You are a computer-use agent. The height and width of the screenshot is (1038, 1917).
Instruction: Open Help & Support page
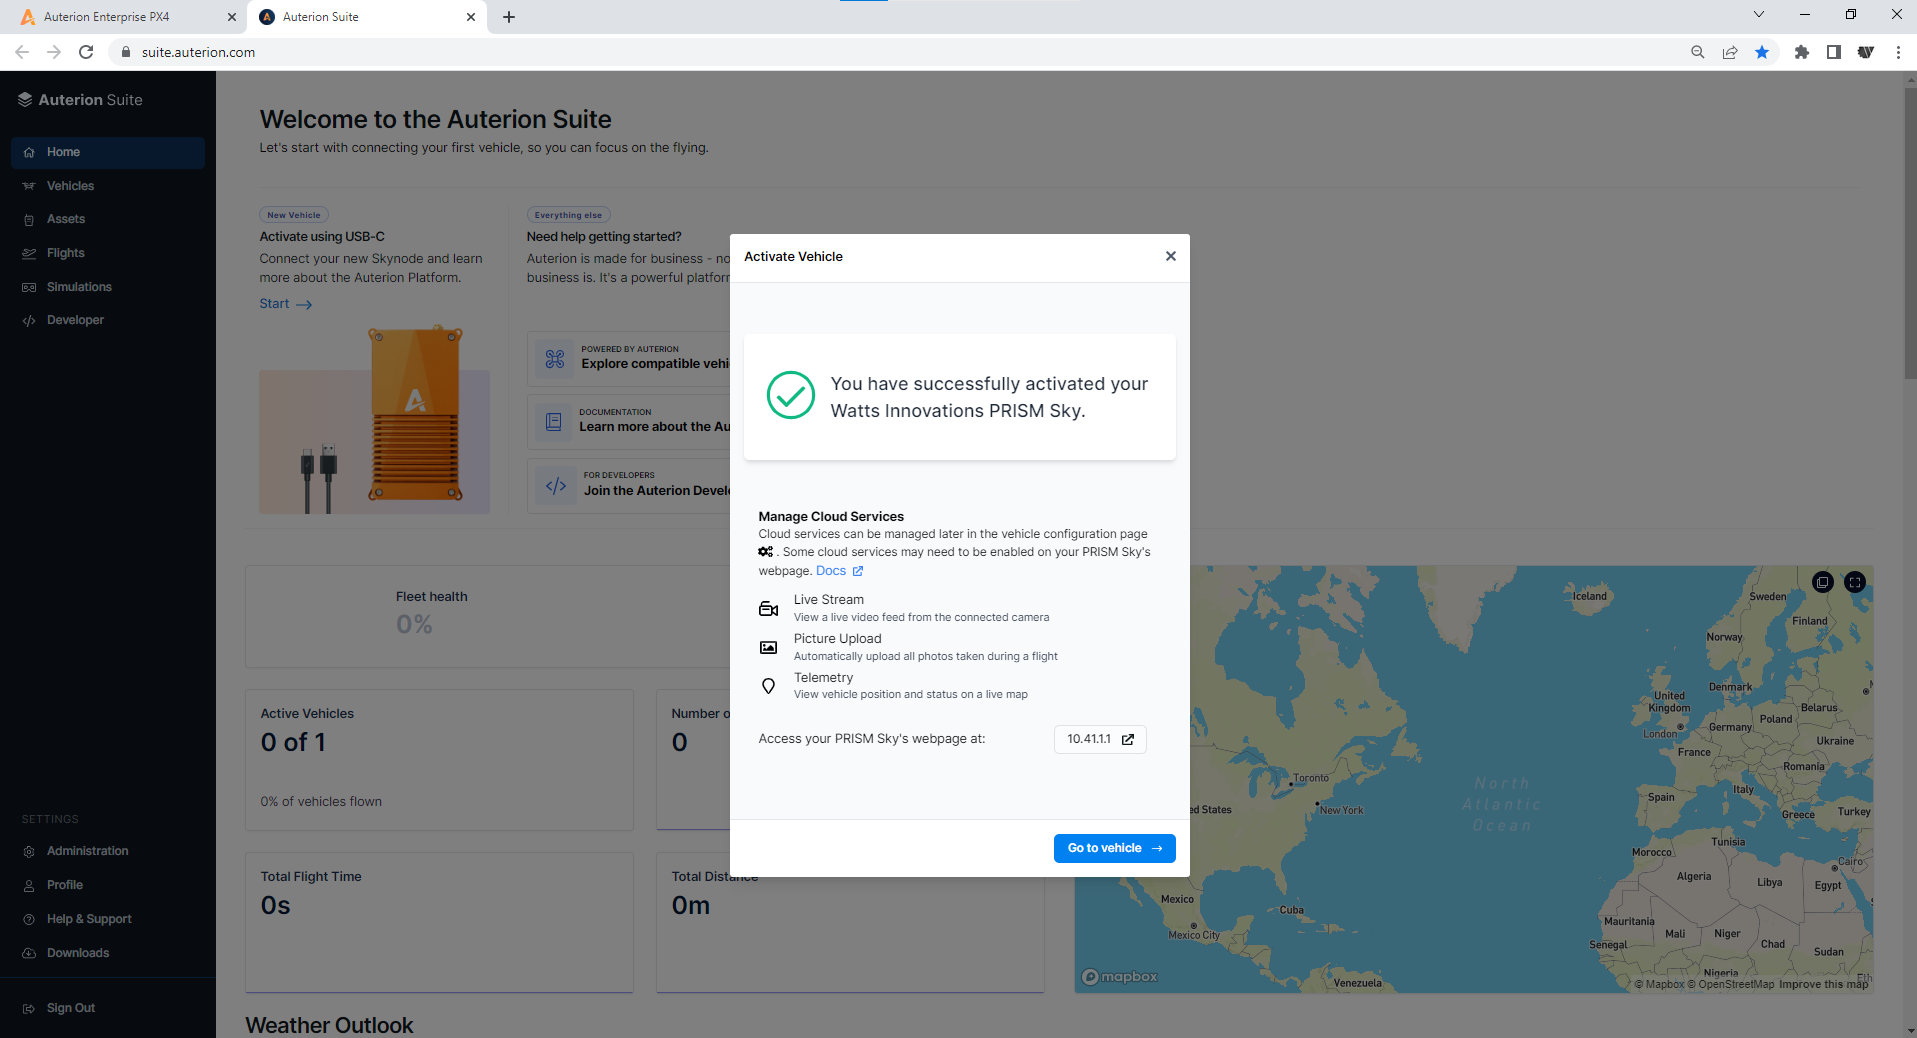point(89,919)
